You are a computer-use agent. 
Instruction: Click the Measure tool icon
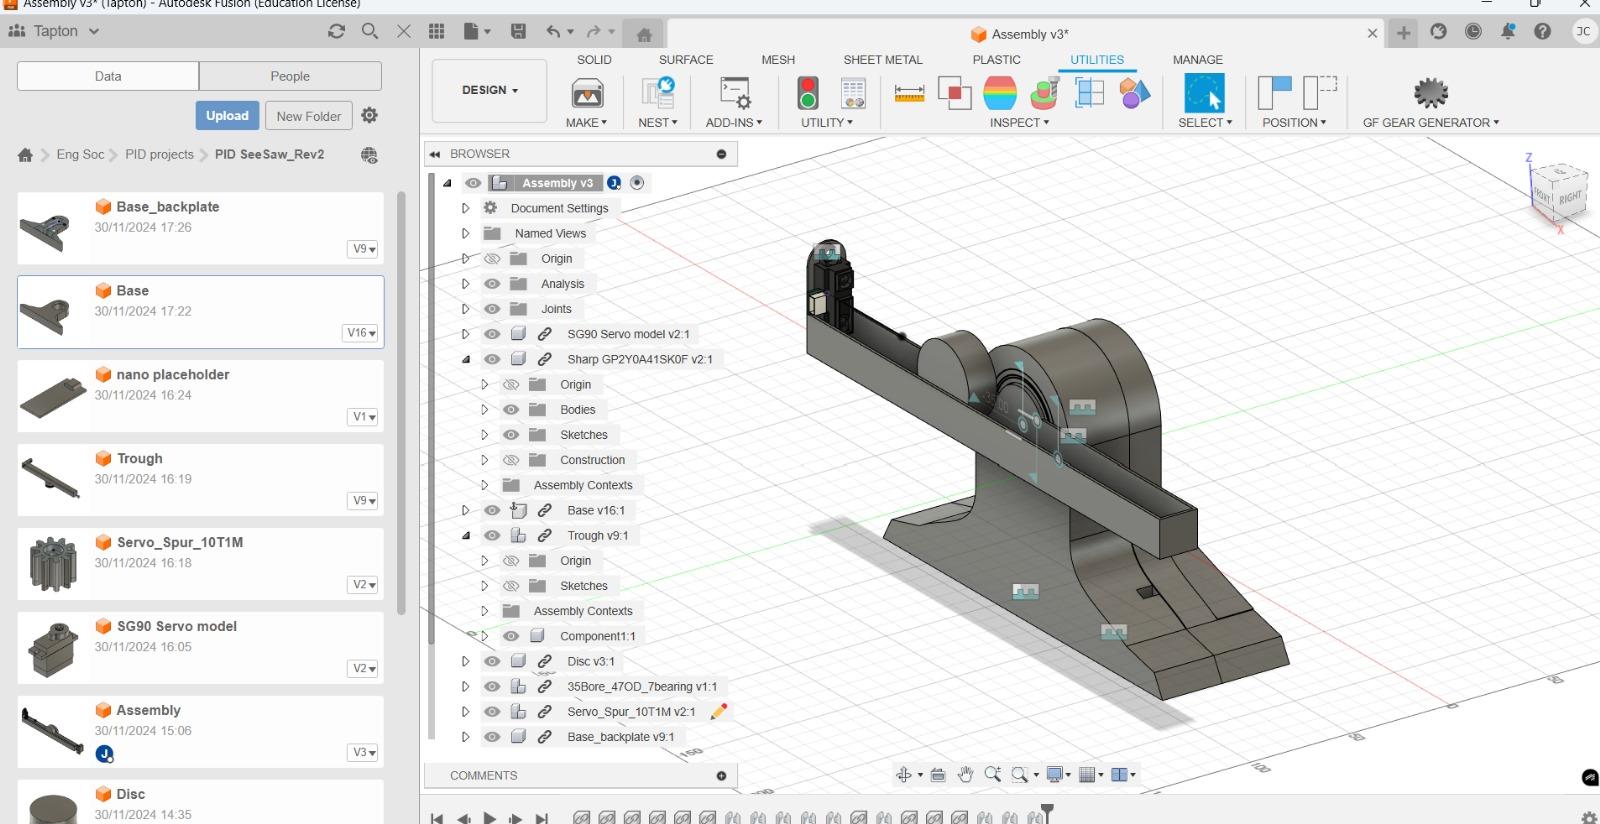click(909, 93)
